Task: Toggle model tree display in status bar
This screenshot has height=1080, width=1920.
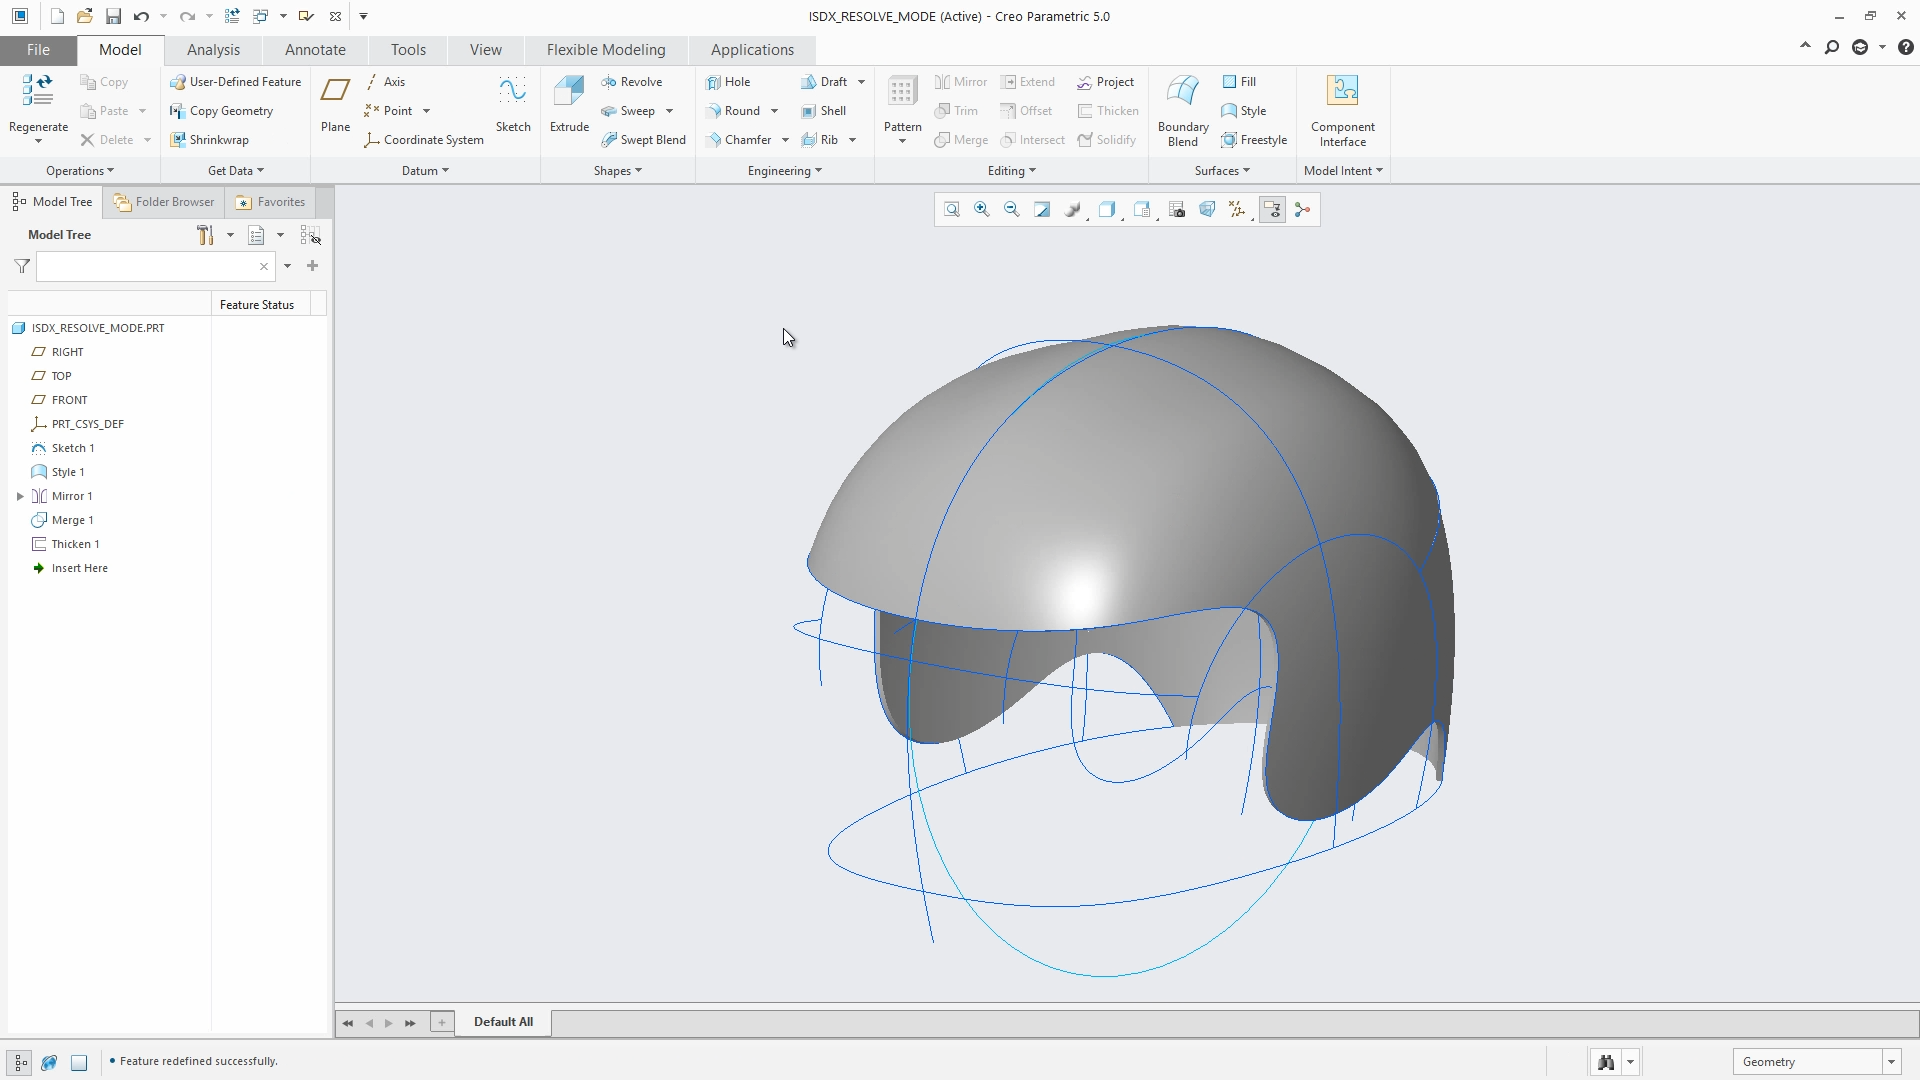Action: point(20,1062)
